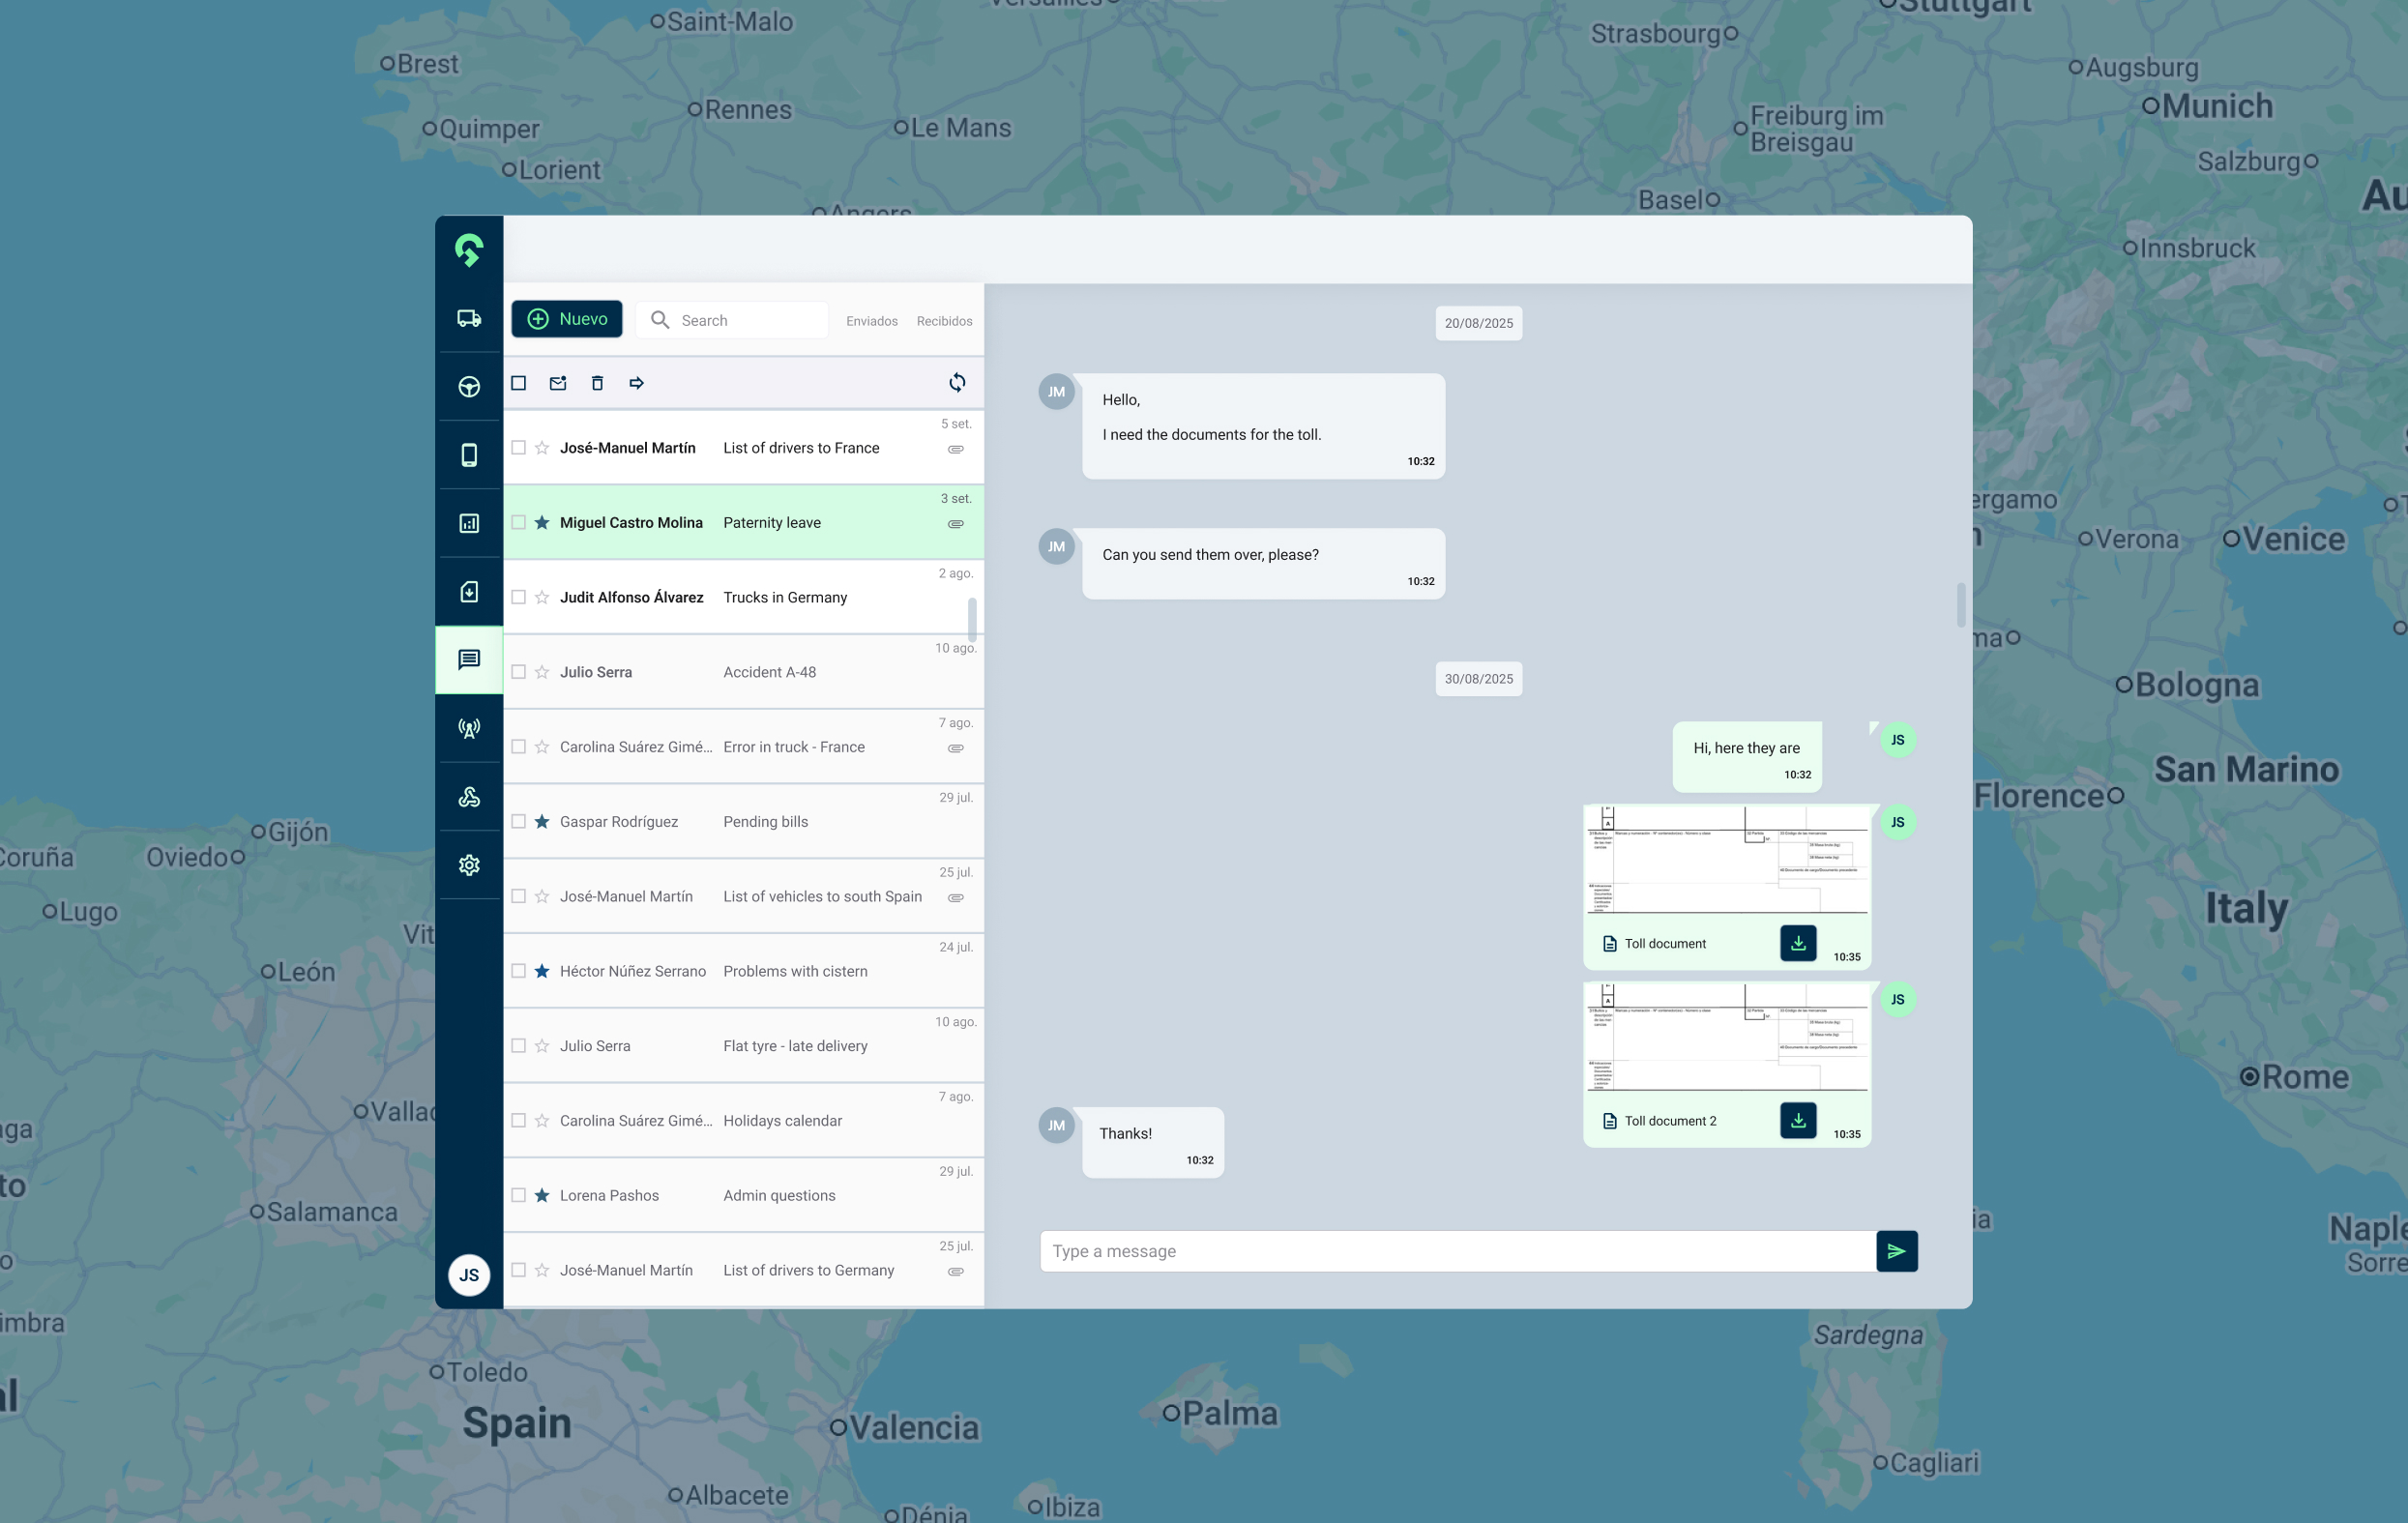Unstar the Gaspar Rodríguez message

click(x=542, y=821)
